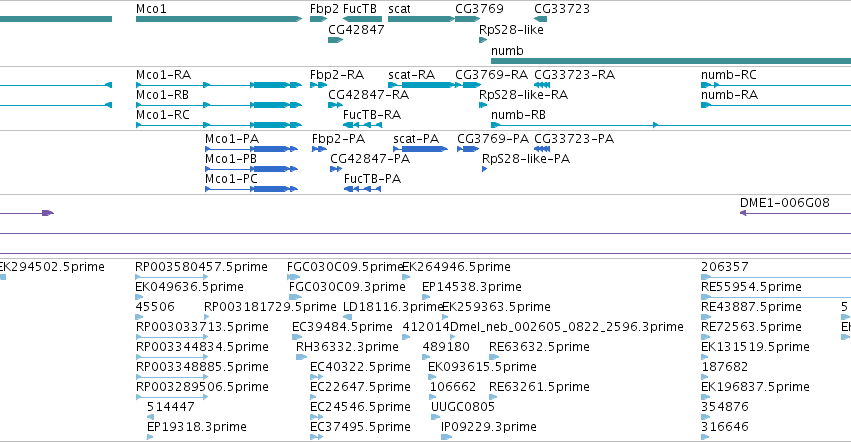The width and height of the screenshot is (851, 442).
Task: Click the CG33723-PA protein label
Action: point(574,138)
